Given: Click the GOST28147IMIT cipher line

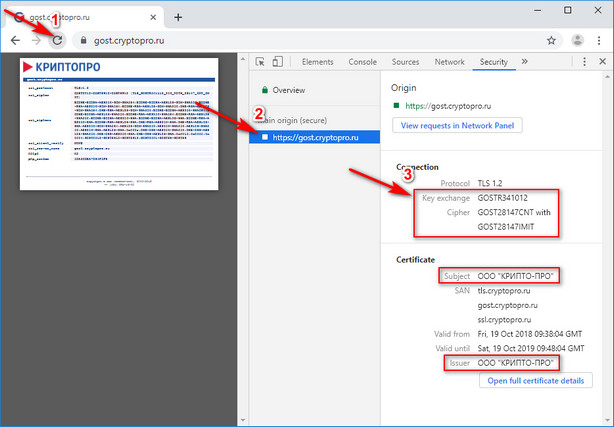Looking at the screenshot, I should [x=506, y=227].
